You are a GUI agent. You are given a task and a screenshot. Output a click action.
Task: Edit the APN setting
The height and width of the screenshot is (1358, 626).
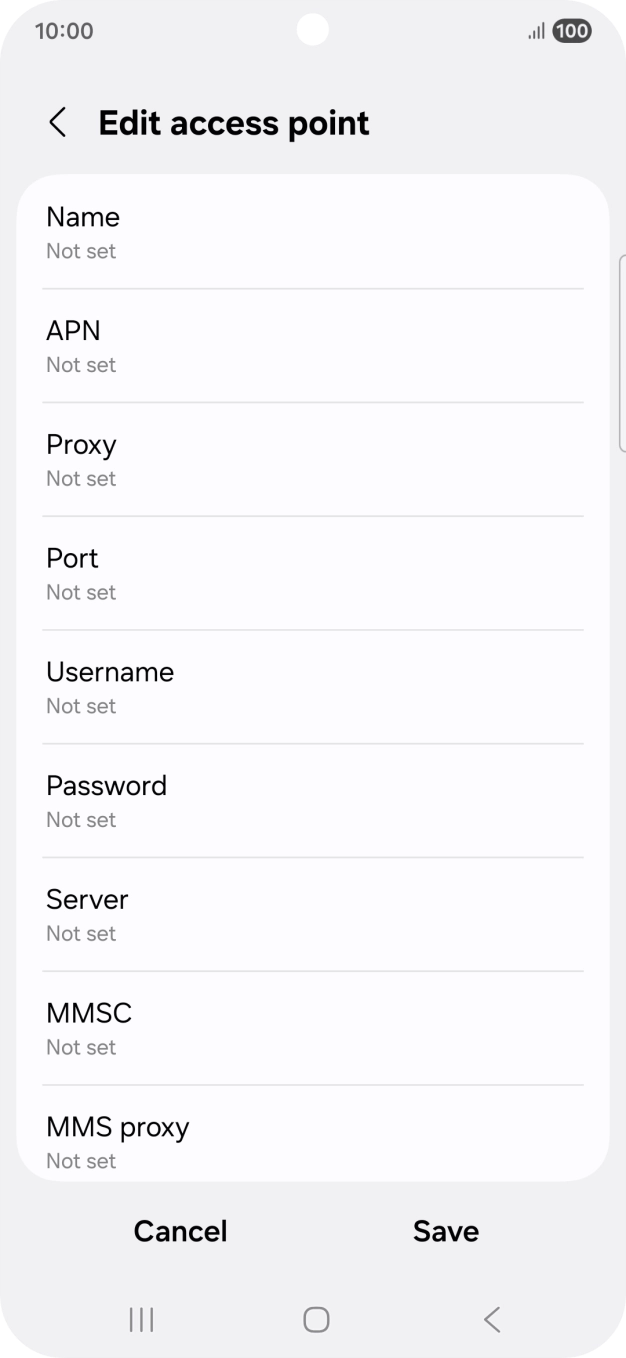pos(312,346)
